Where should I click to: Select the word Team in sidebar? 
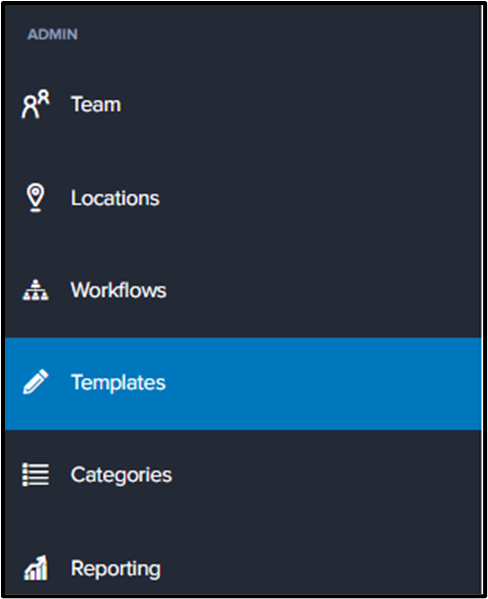click(x=96, y=104)
